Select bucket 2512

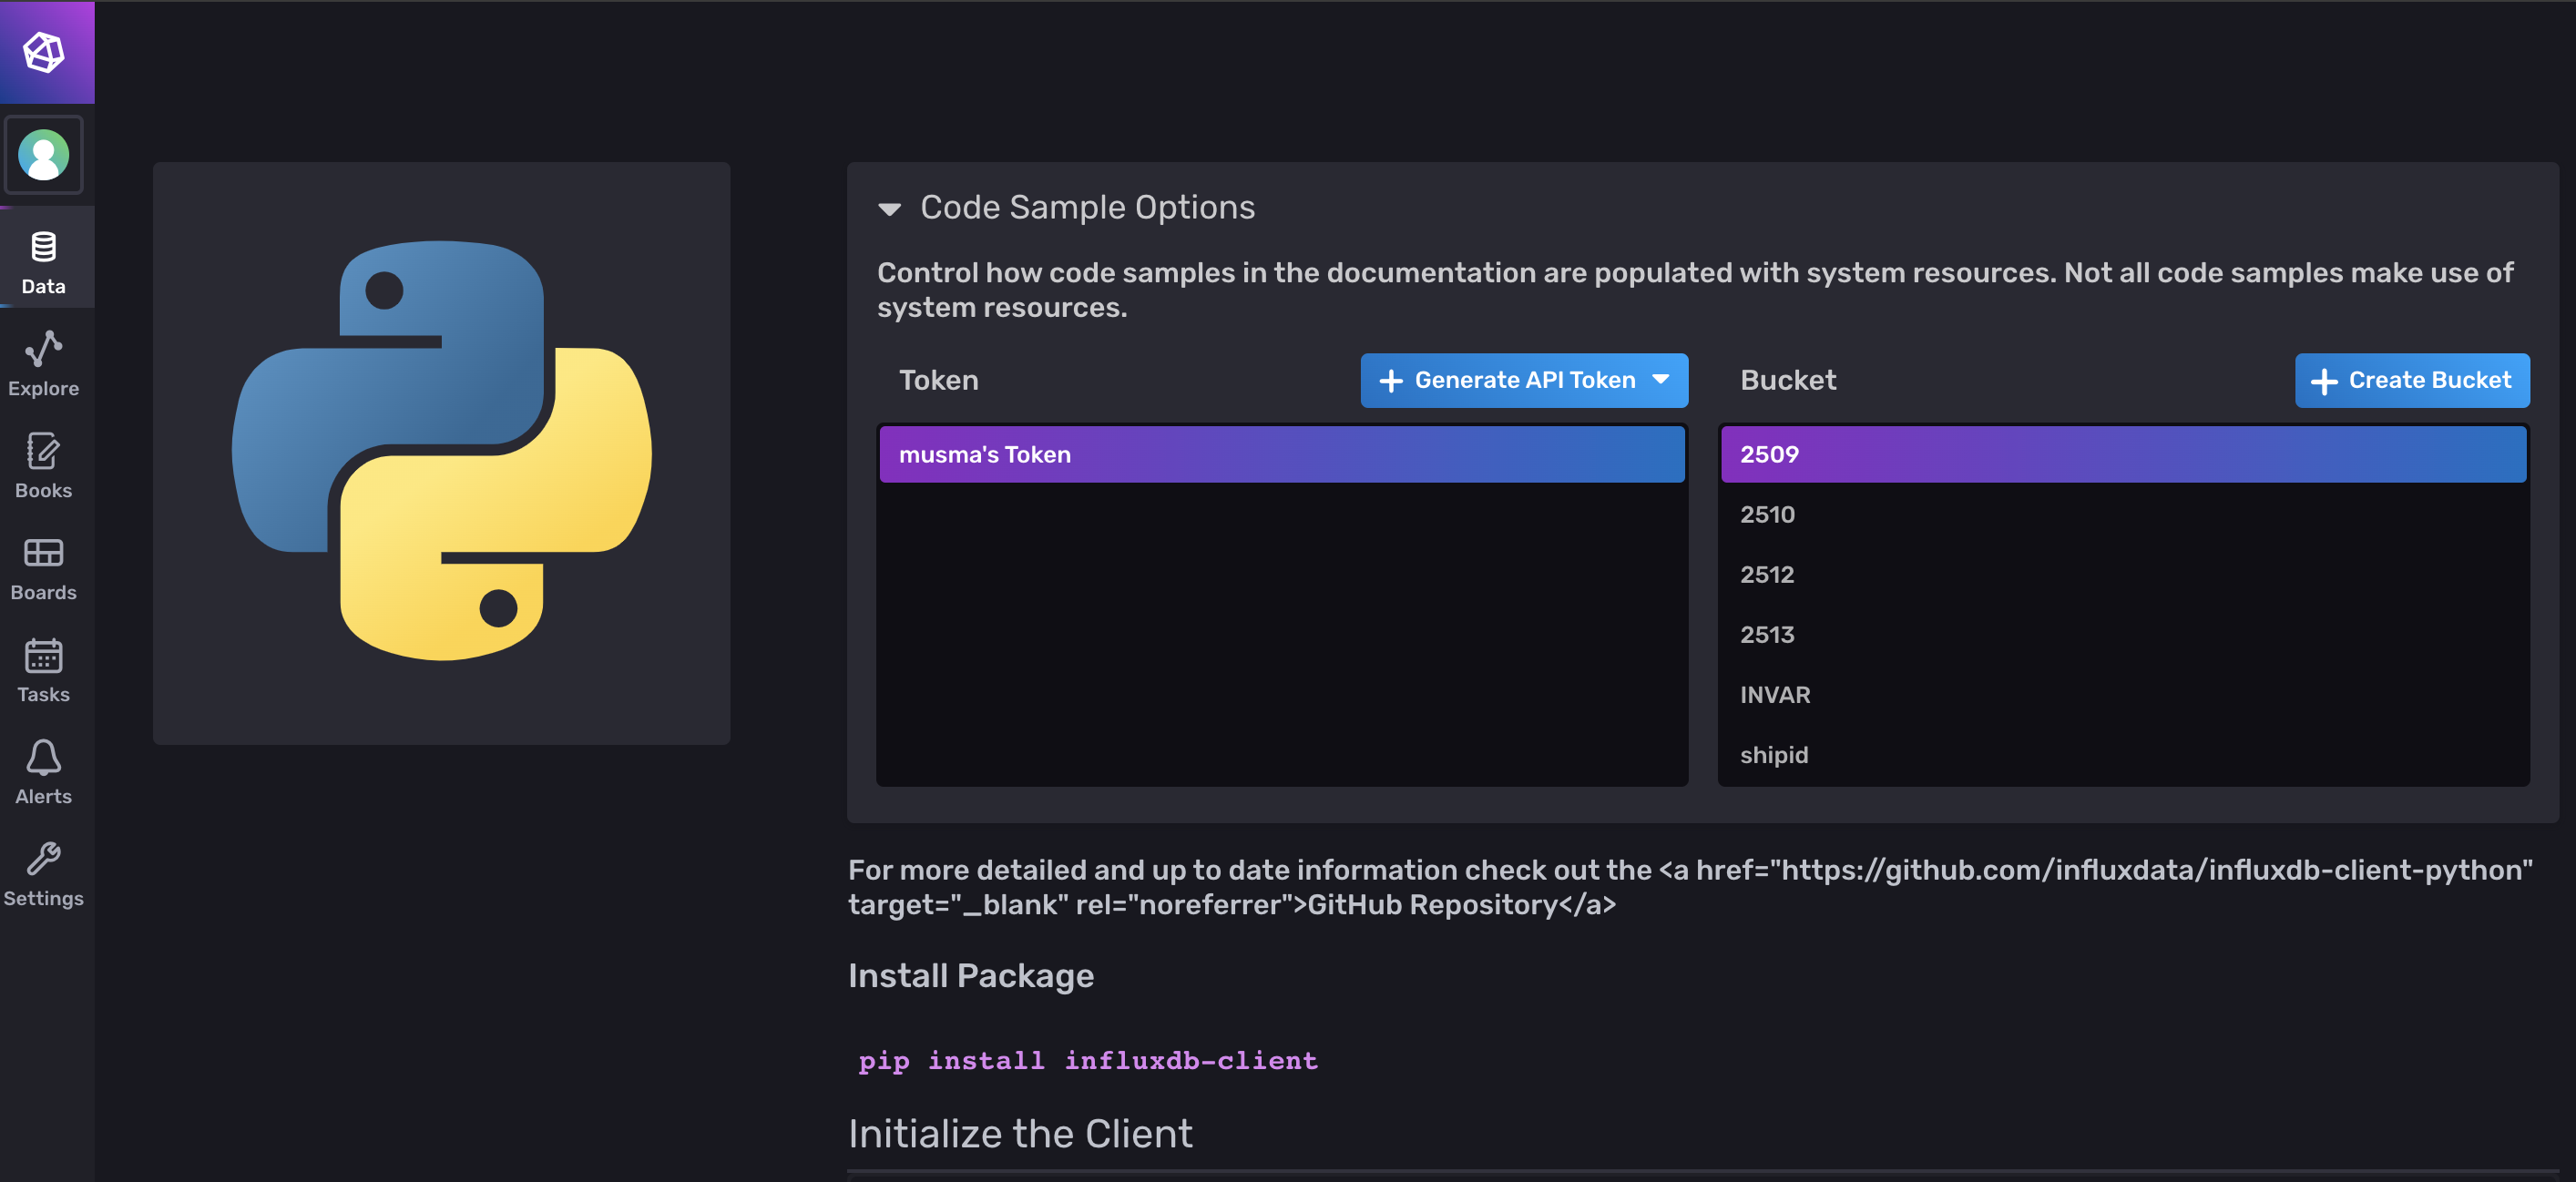2123,574
